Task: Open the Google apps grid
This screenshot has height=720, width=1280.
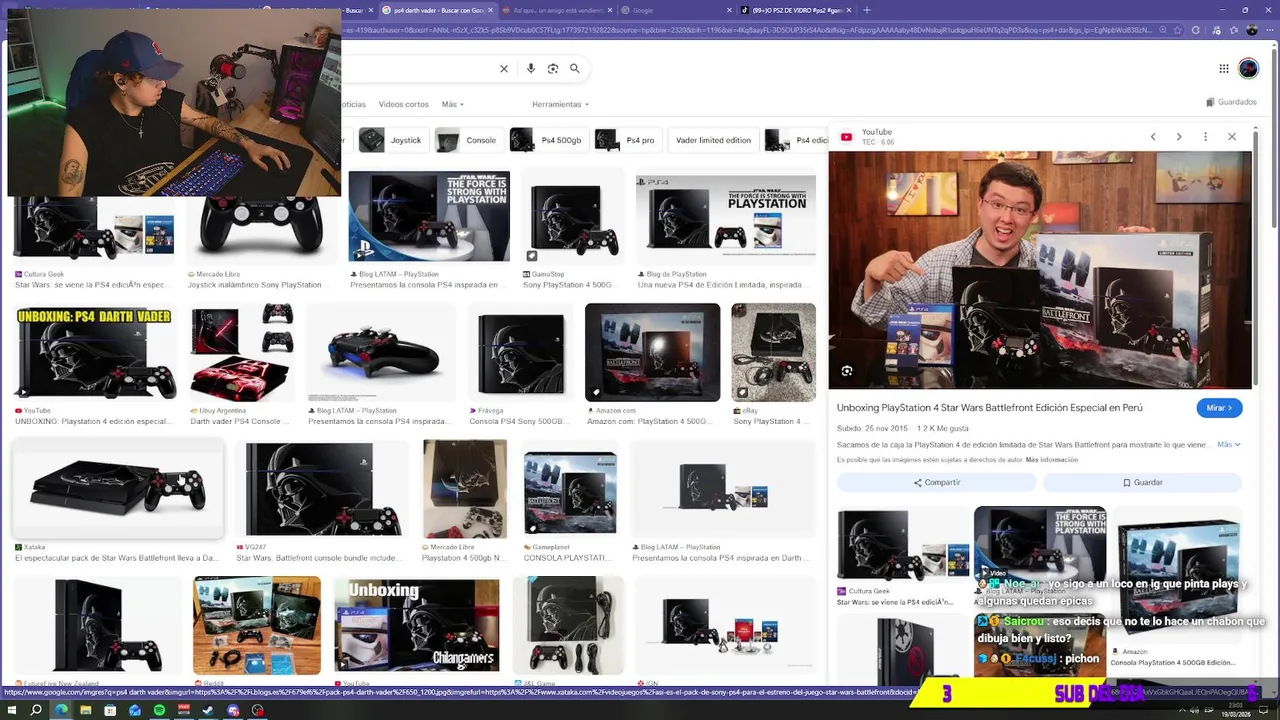Action: point(1223,69)
